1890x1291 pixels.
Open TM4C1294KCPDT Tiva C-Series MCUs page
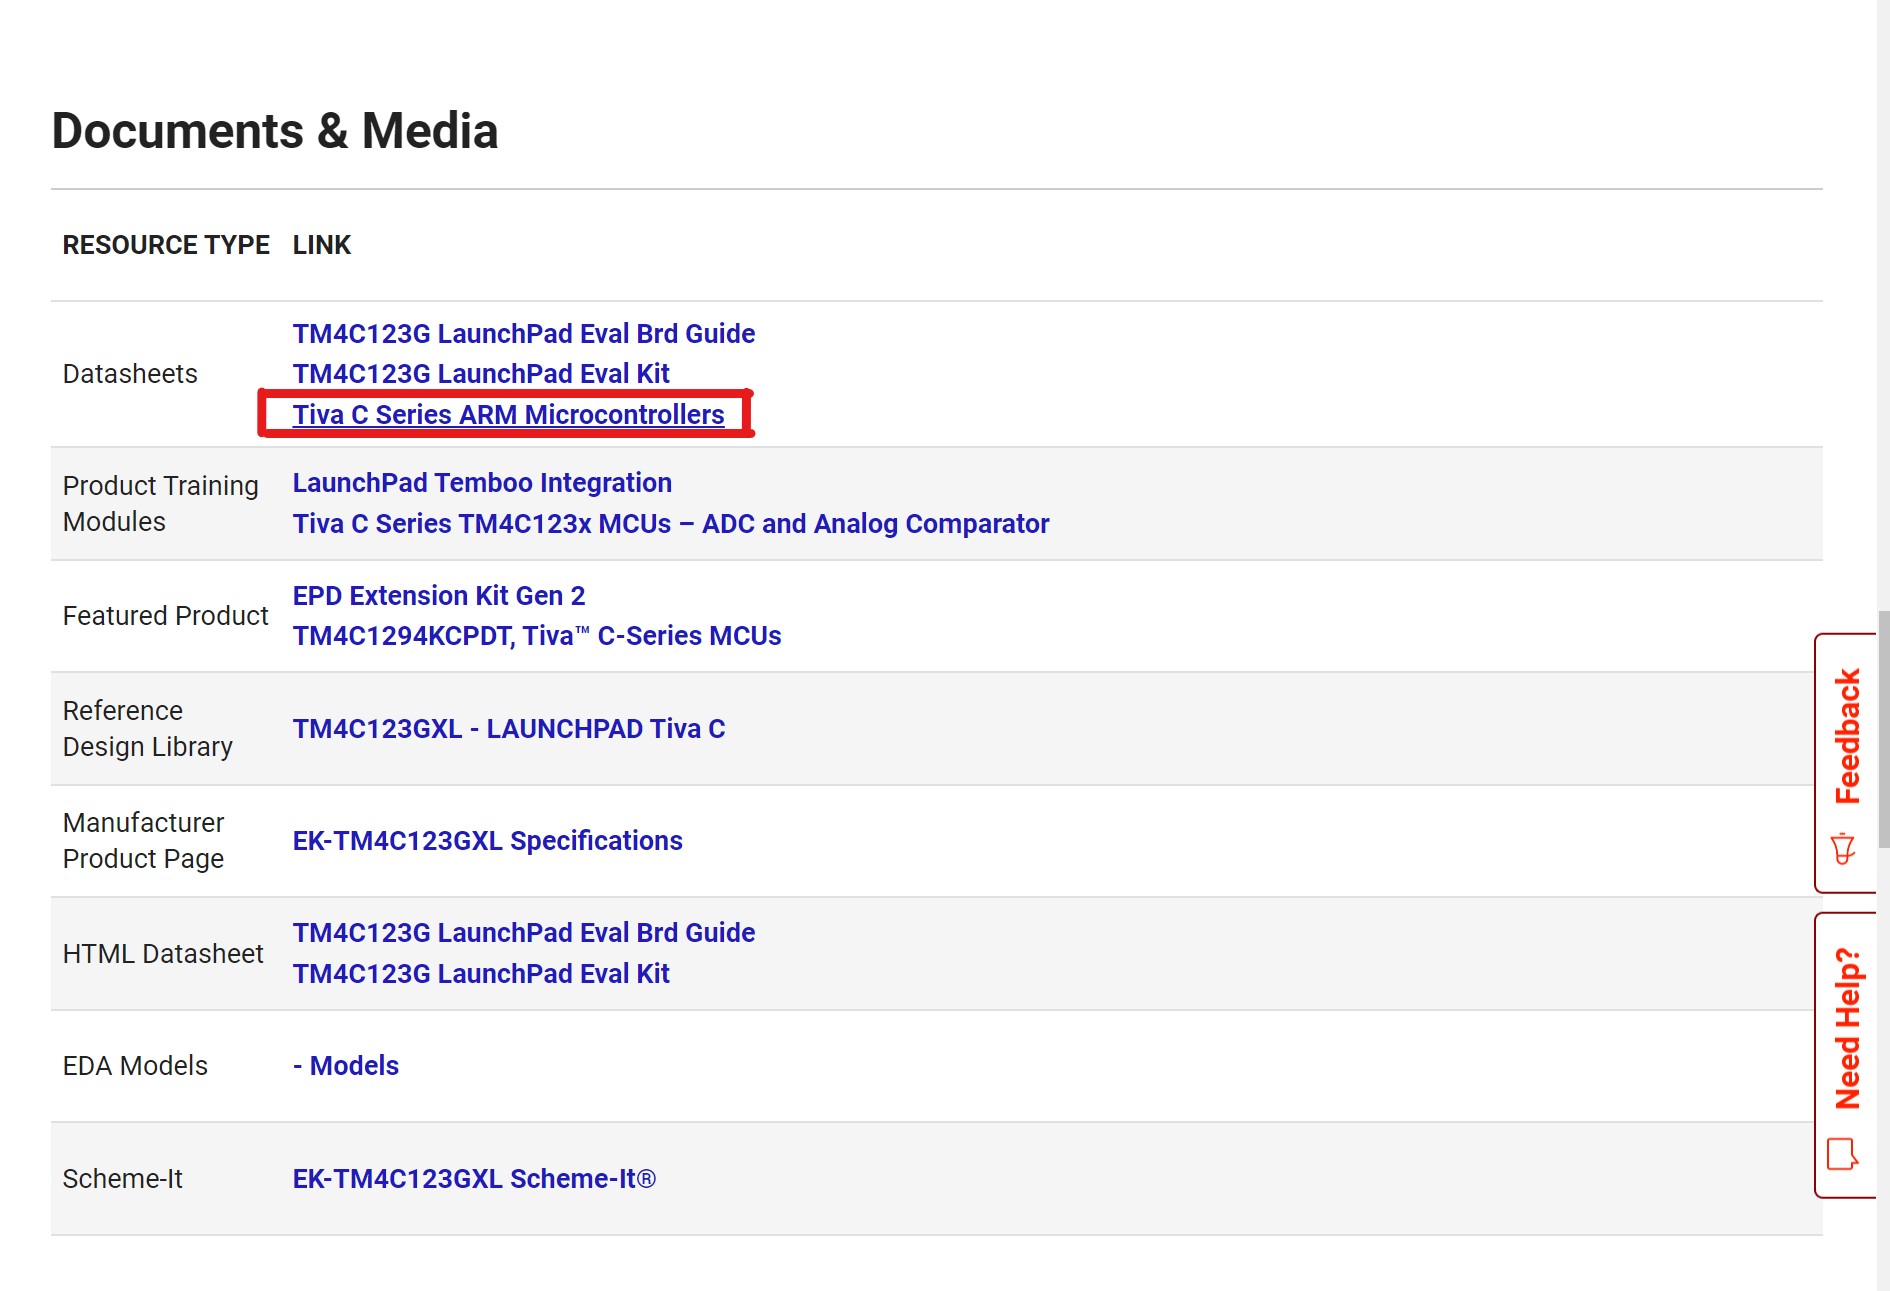tap(537, 635)
